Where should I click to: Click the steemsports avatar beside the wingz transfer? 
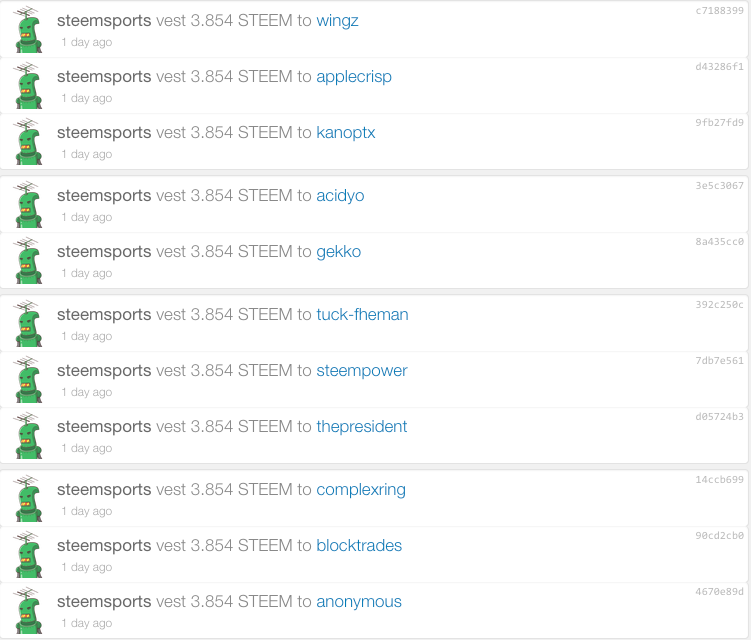click(28, 29)
